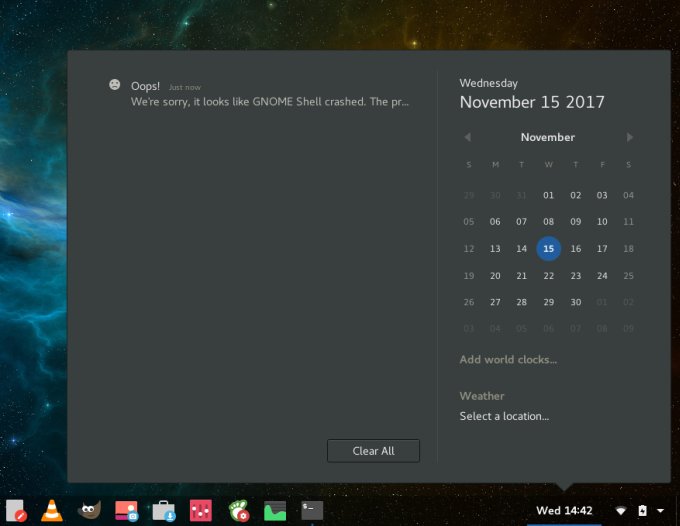Click the Wednesday label above the date

(x=489, y=83)
